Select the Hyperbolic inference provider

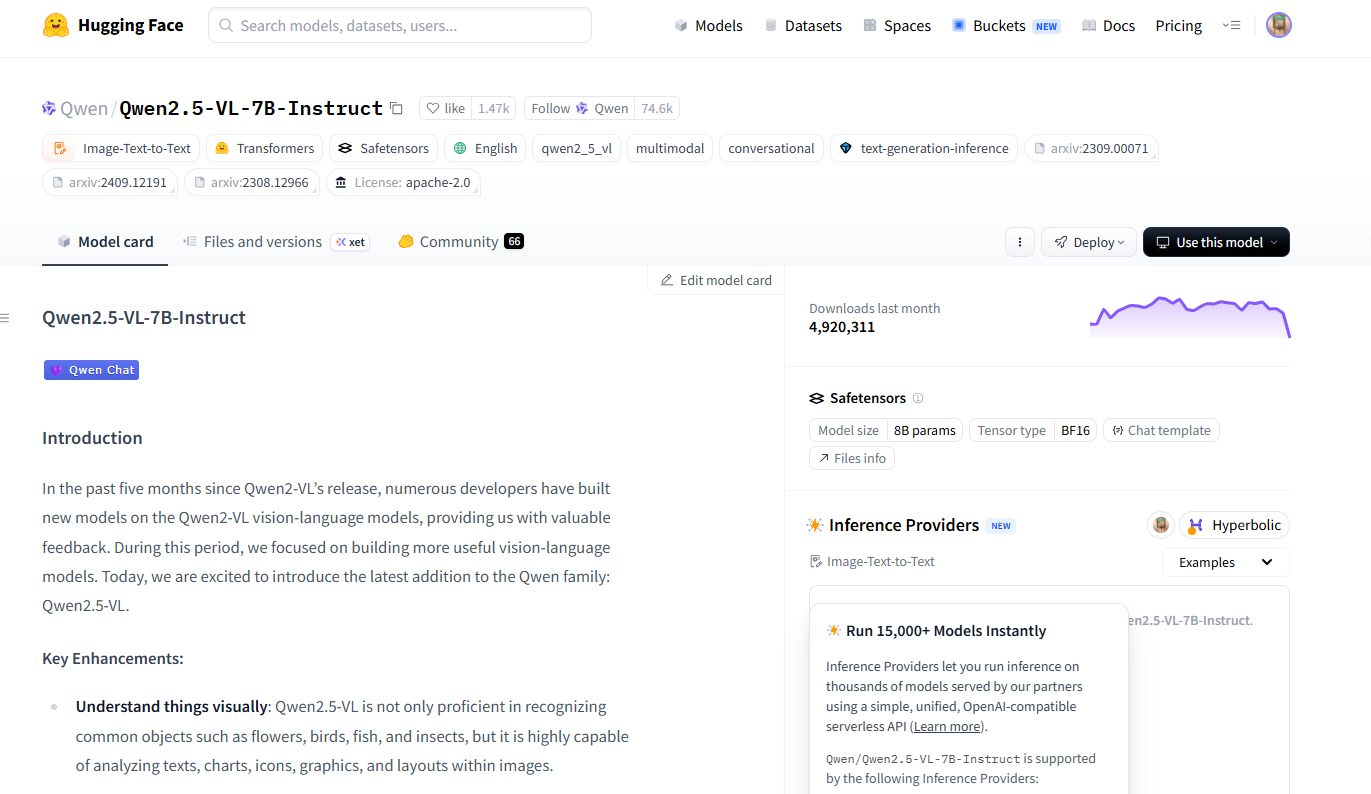coord(1235,525)
